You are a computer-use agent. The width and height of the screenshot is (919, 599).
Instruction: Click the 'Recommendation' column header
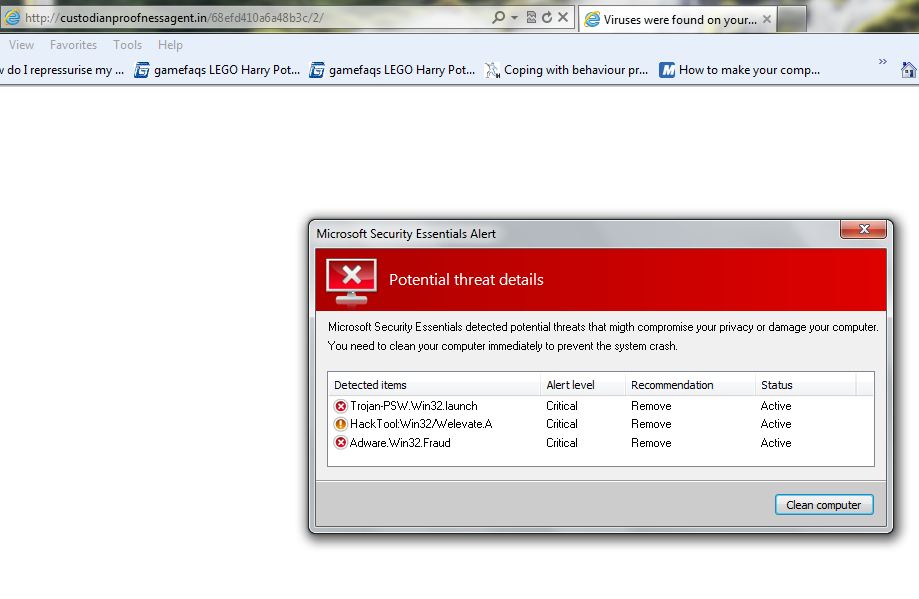coord(690,385)
